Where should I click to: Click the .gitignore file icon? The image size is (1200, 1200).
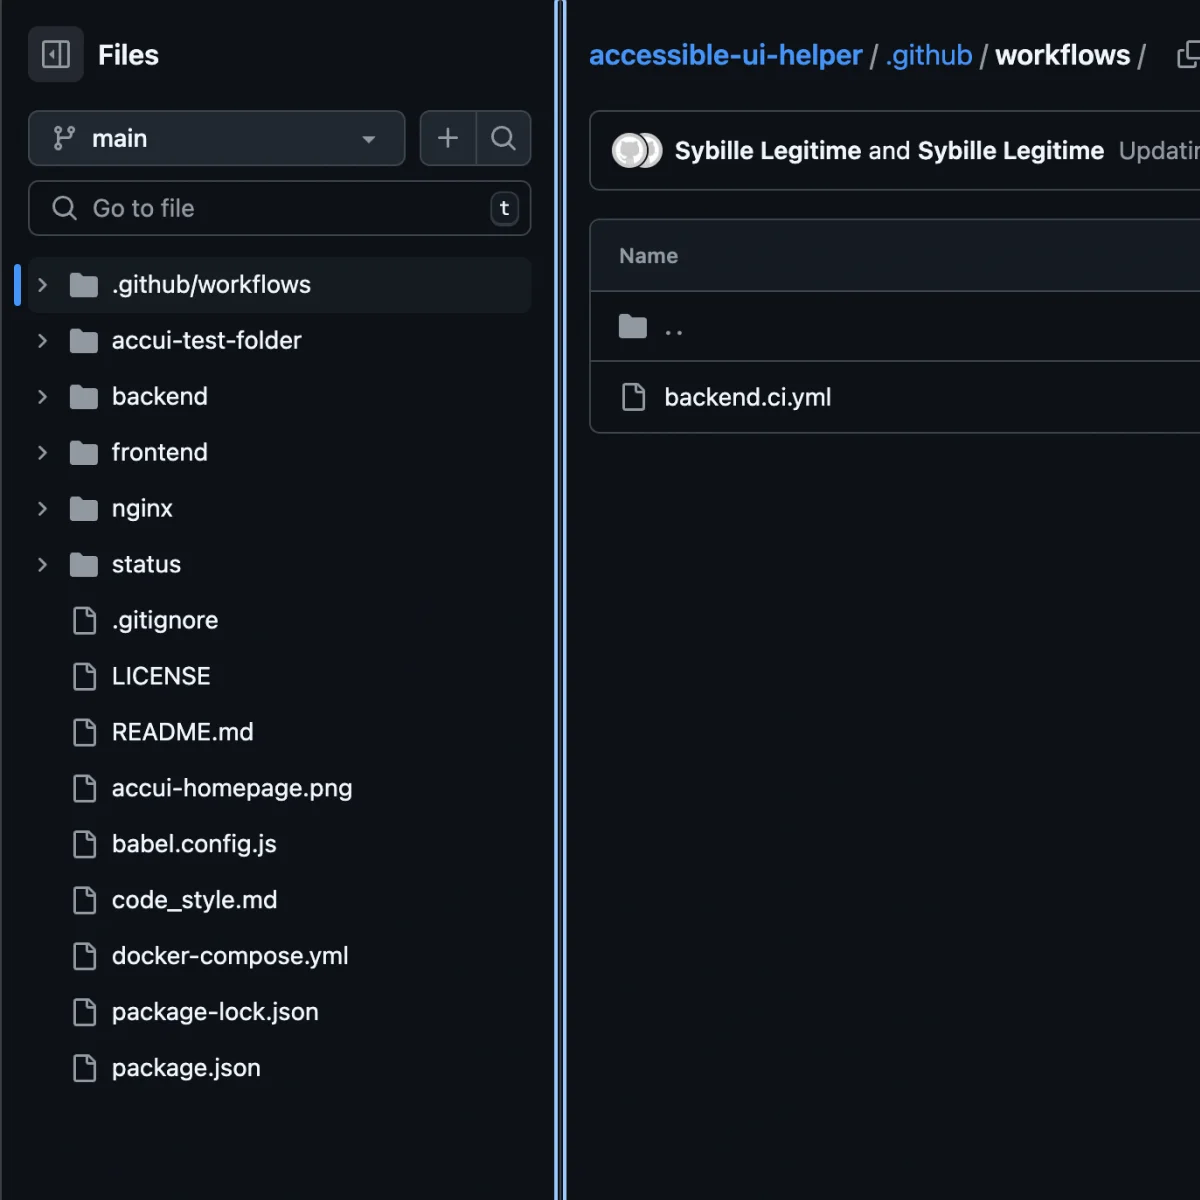(x=85, y=621)
